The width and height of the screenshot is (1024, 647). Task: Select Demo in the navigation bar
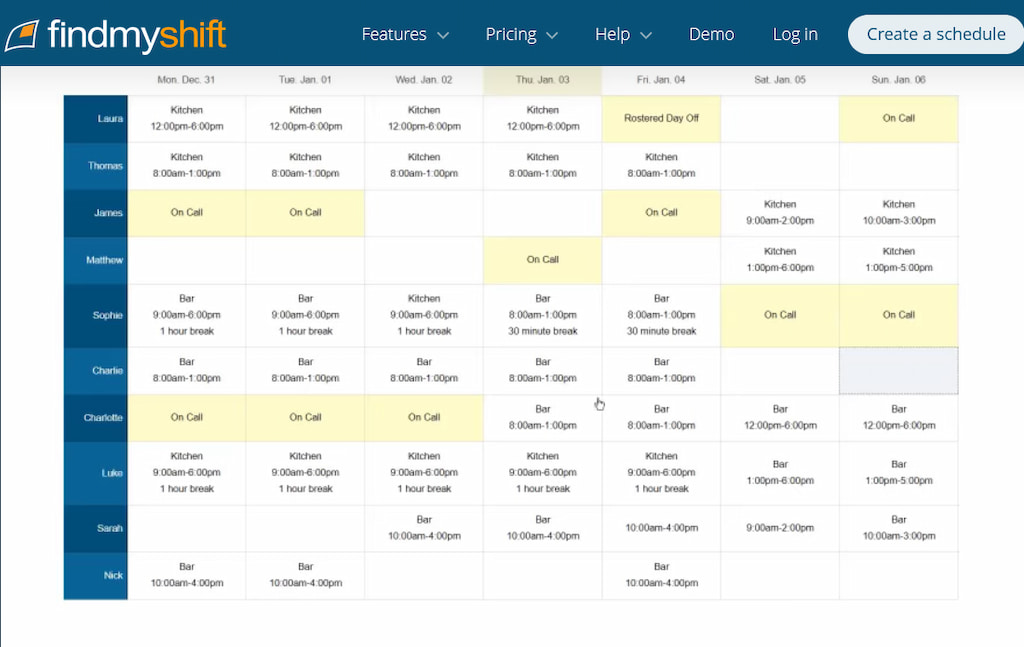(x=711, y=33)
